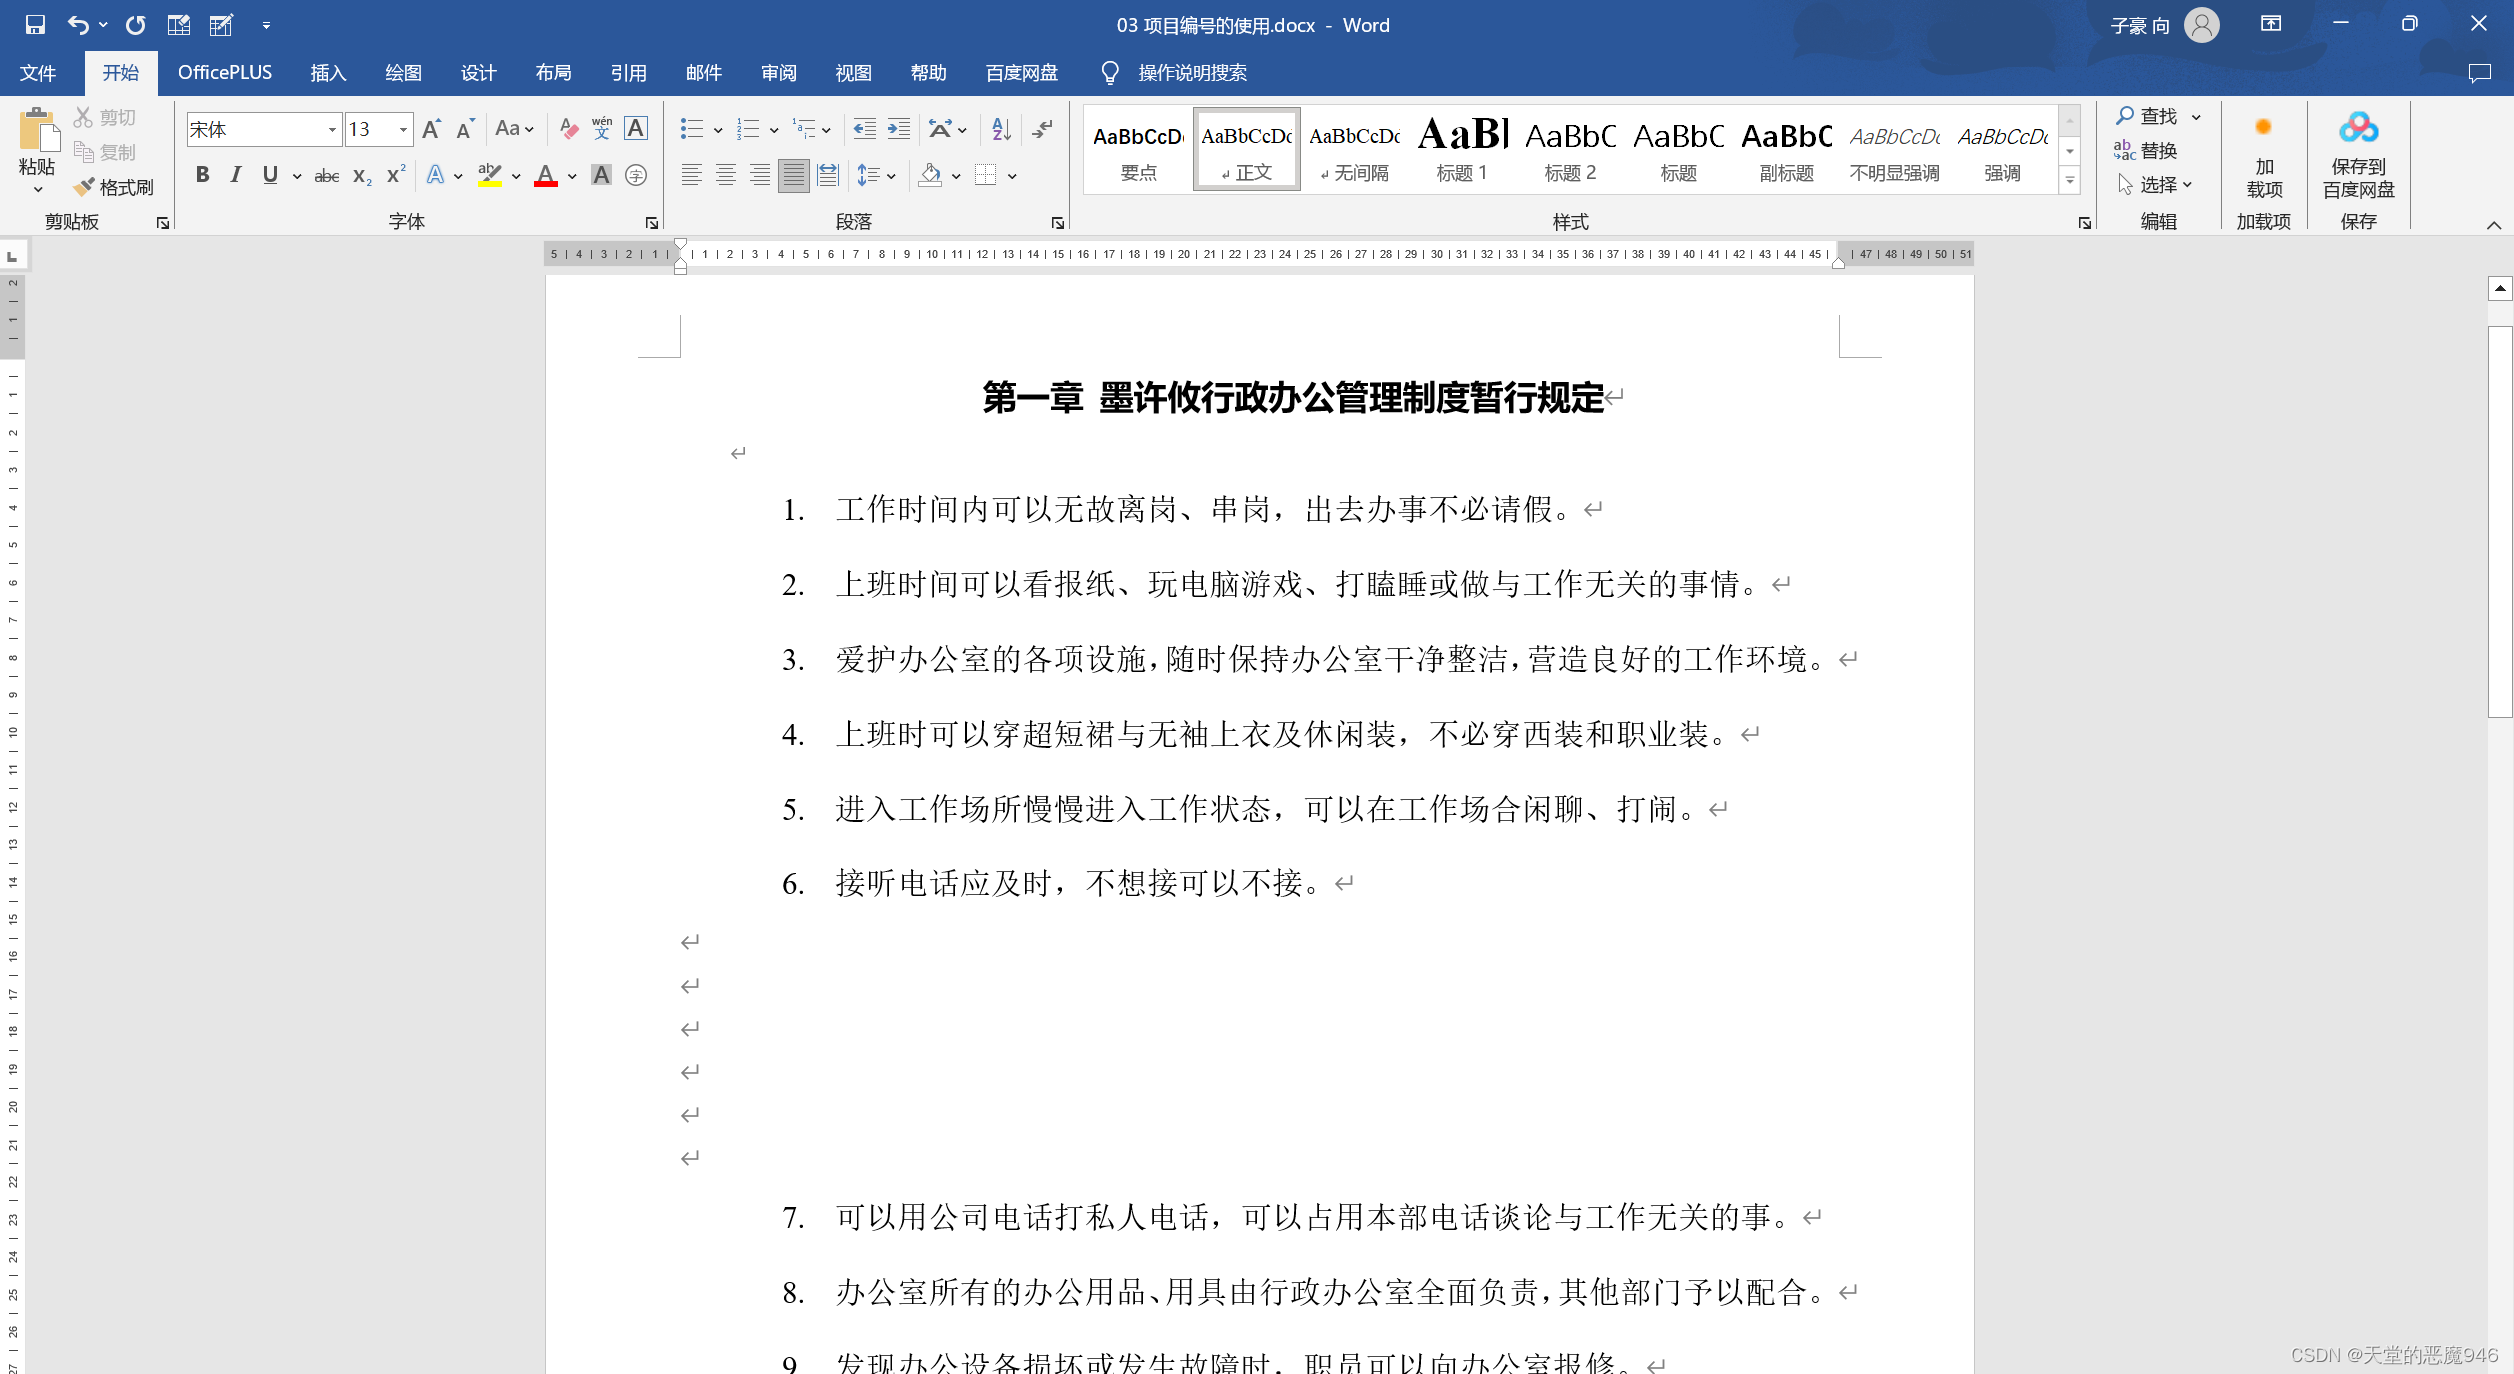Switch to the Design tab
The image size is (2514, 1374).
478,73
